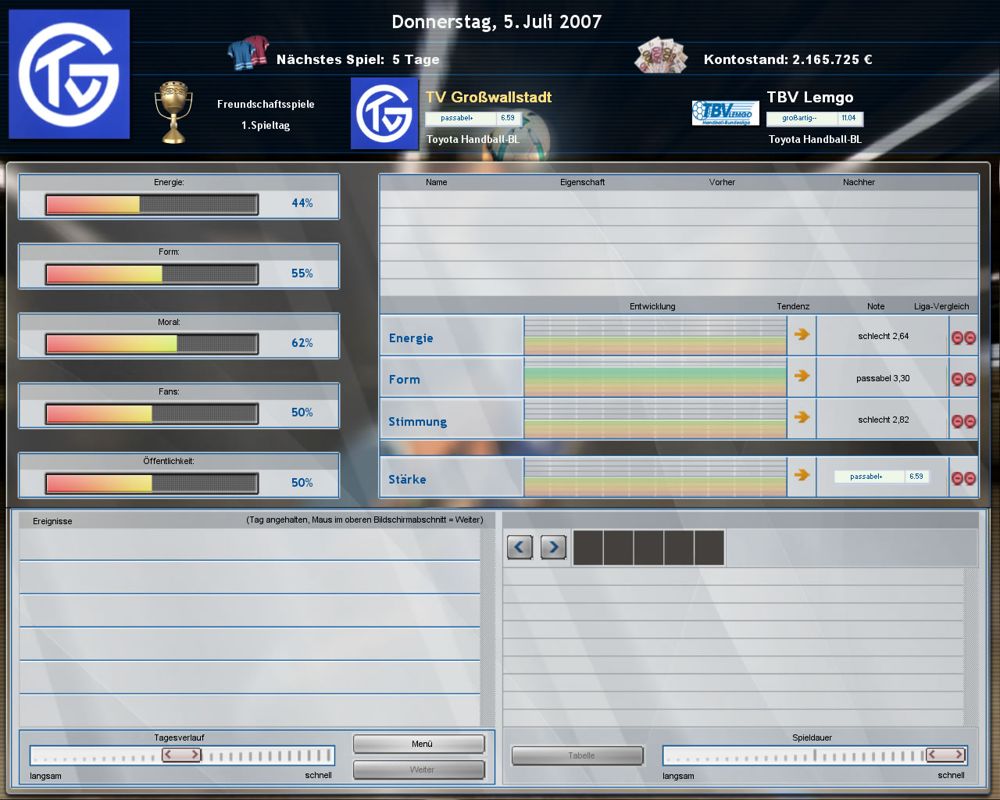The height and width of the screenshot is (800, 1000).
Task: Click the Tagesverlauf speed slider handle
Action: click(x=181, y=755)
